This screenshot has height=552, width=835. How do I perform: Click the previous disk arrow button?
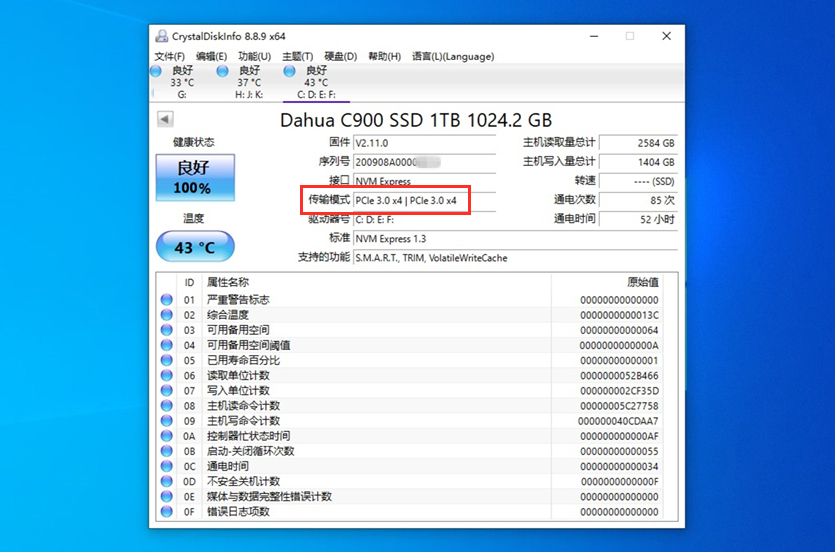pos(165,120)
